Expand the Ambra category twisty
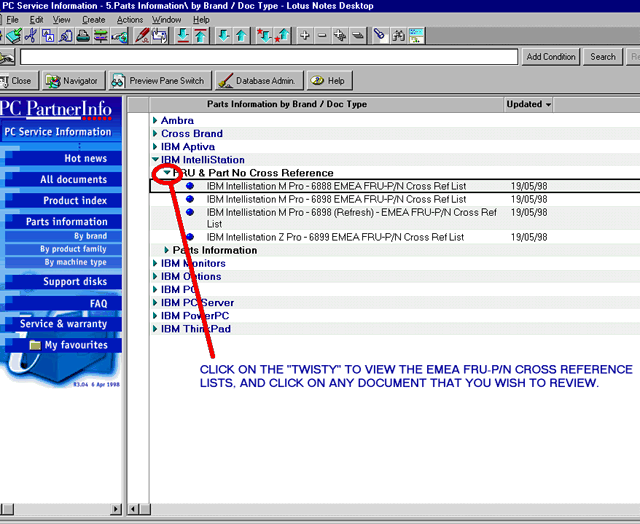The width and height of the screenshot is (640, 524). pos(155,121)
